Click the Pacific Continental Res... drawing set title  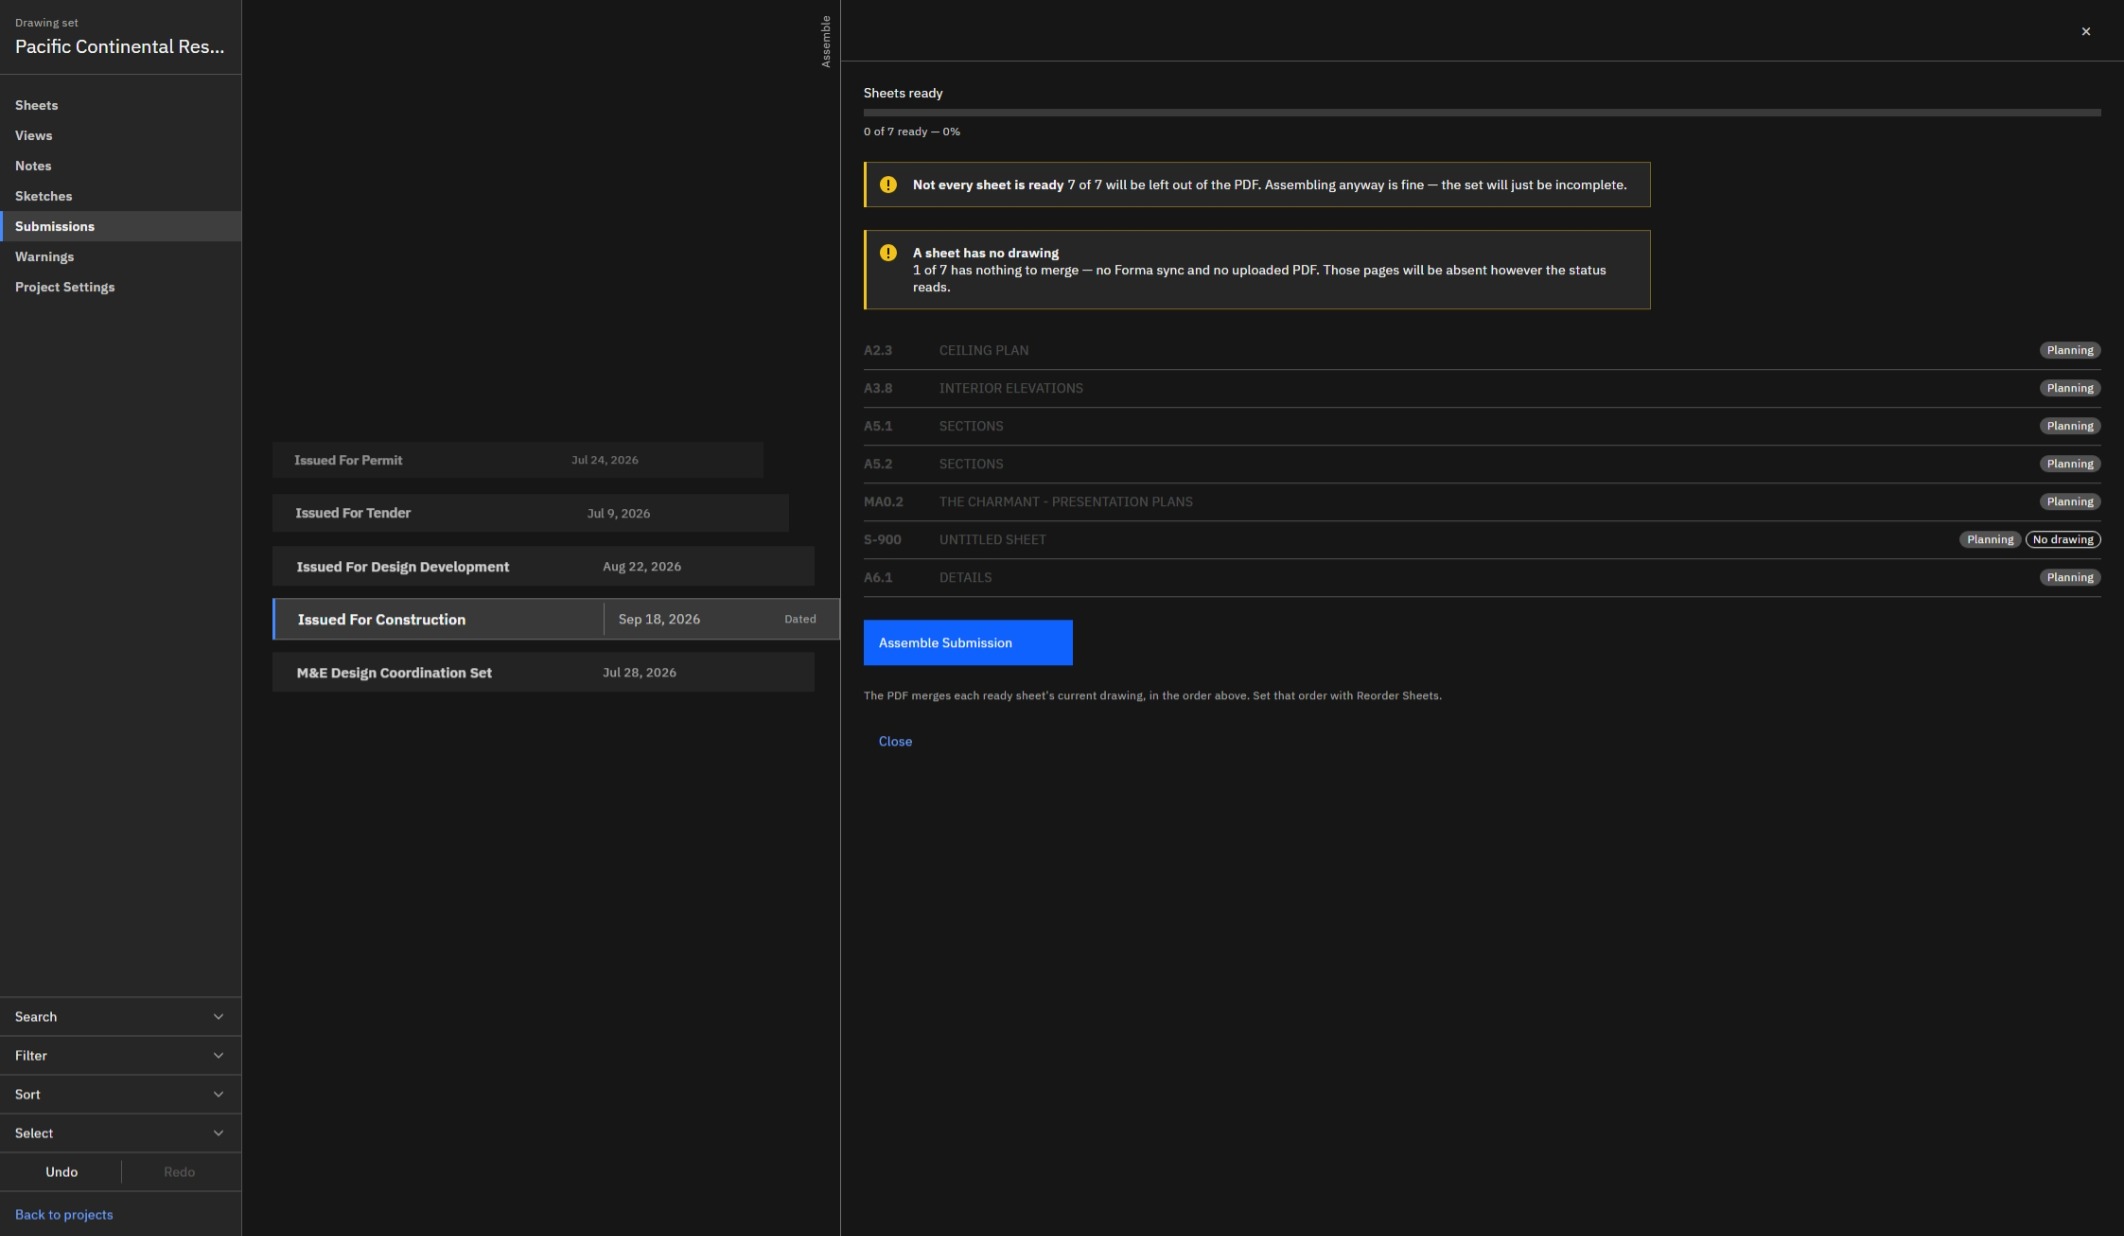tap(120, 47)
